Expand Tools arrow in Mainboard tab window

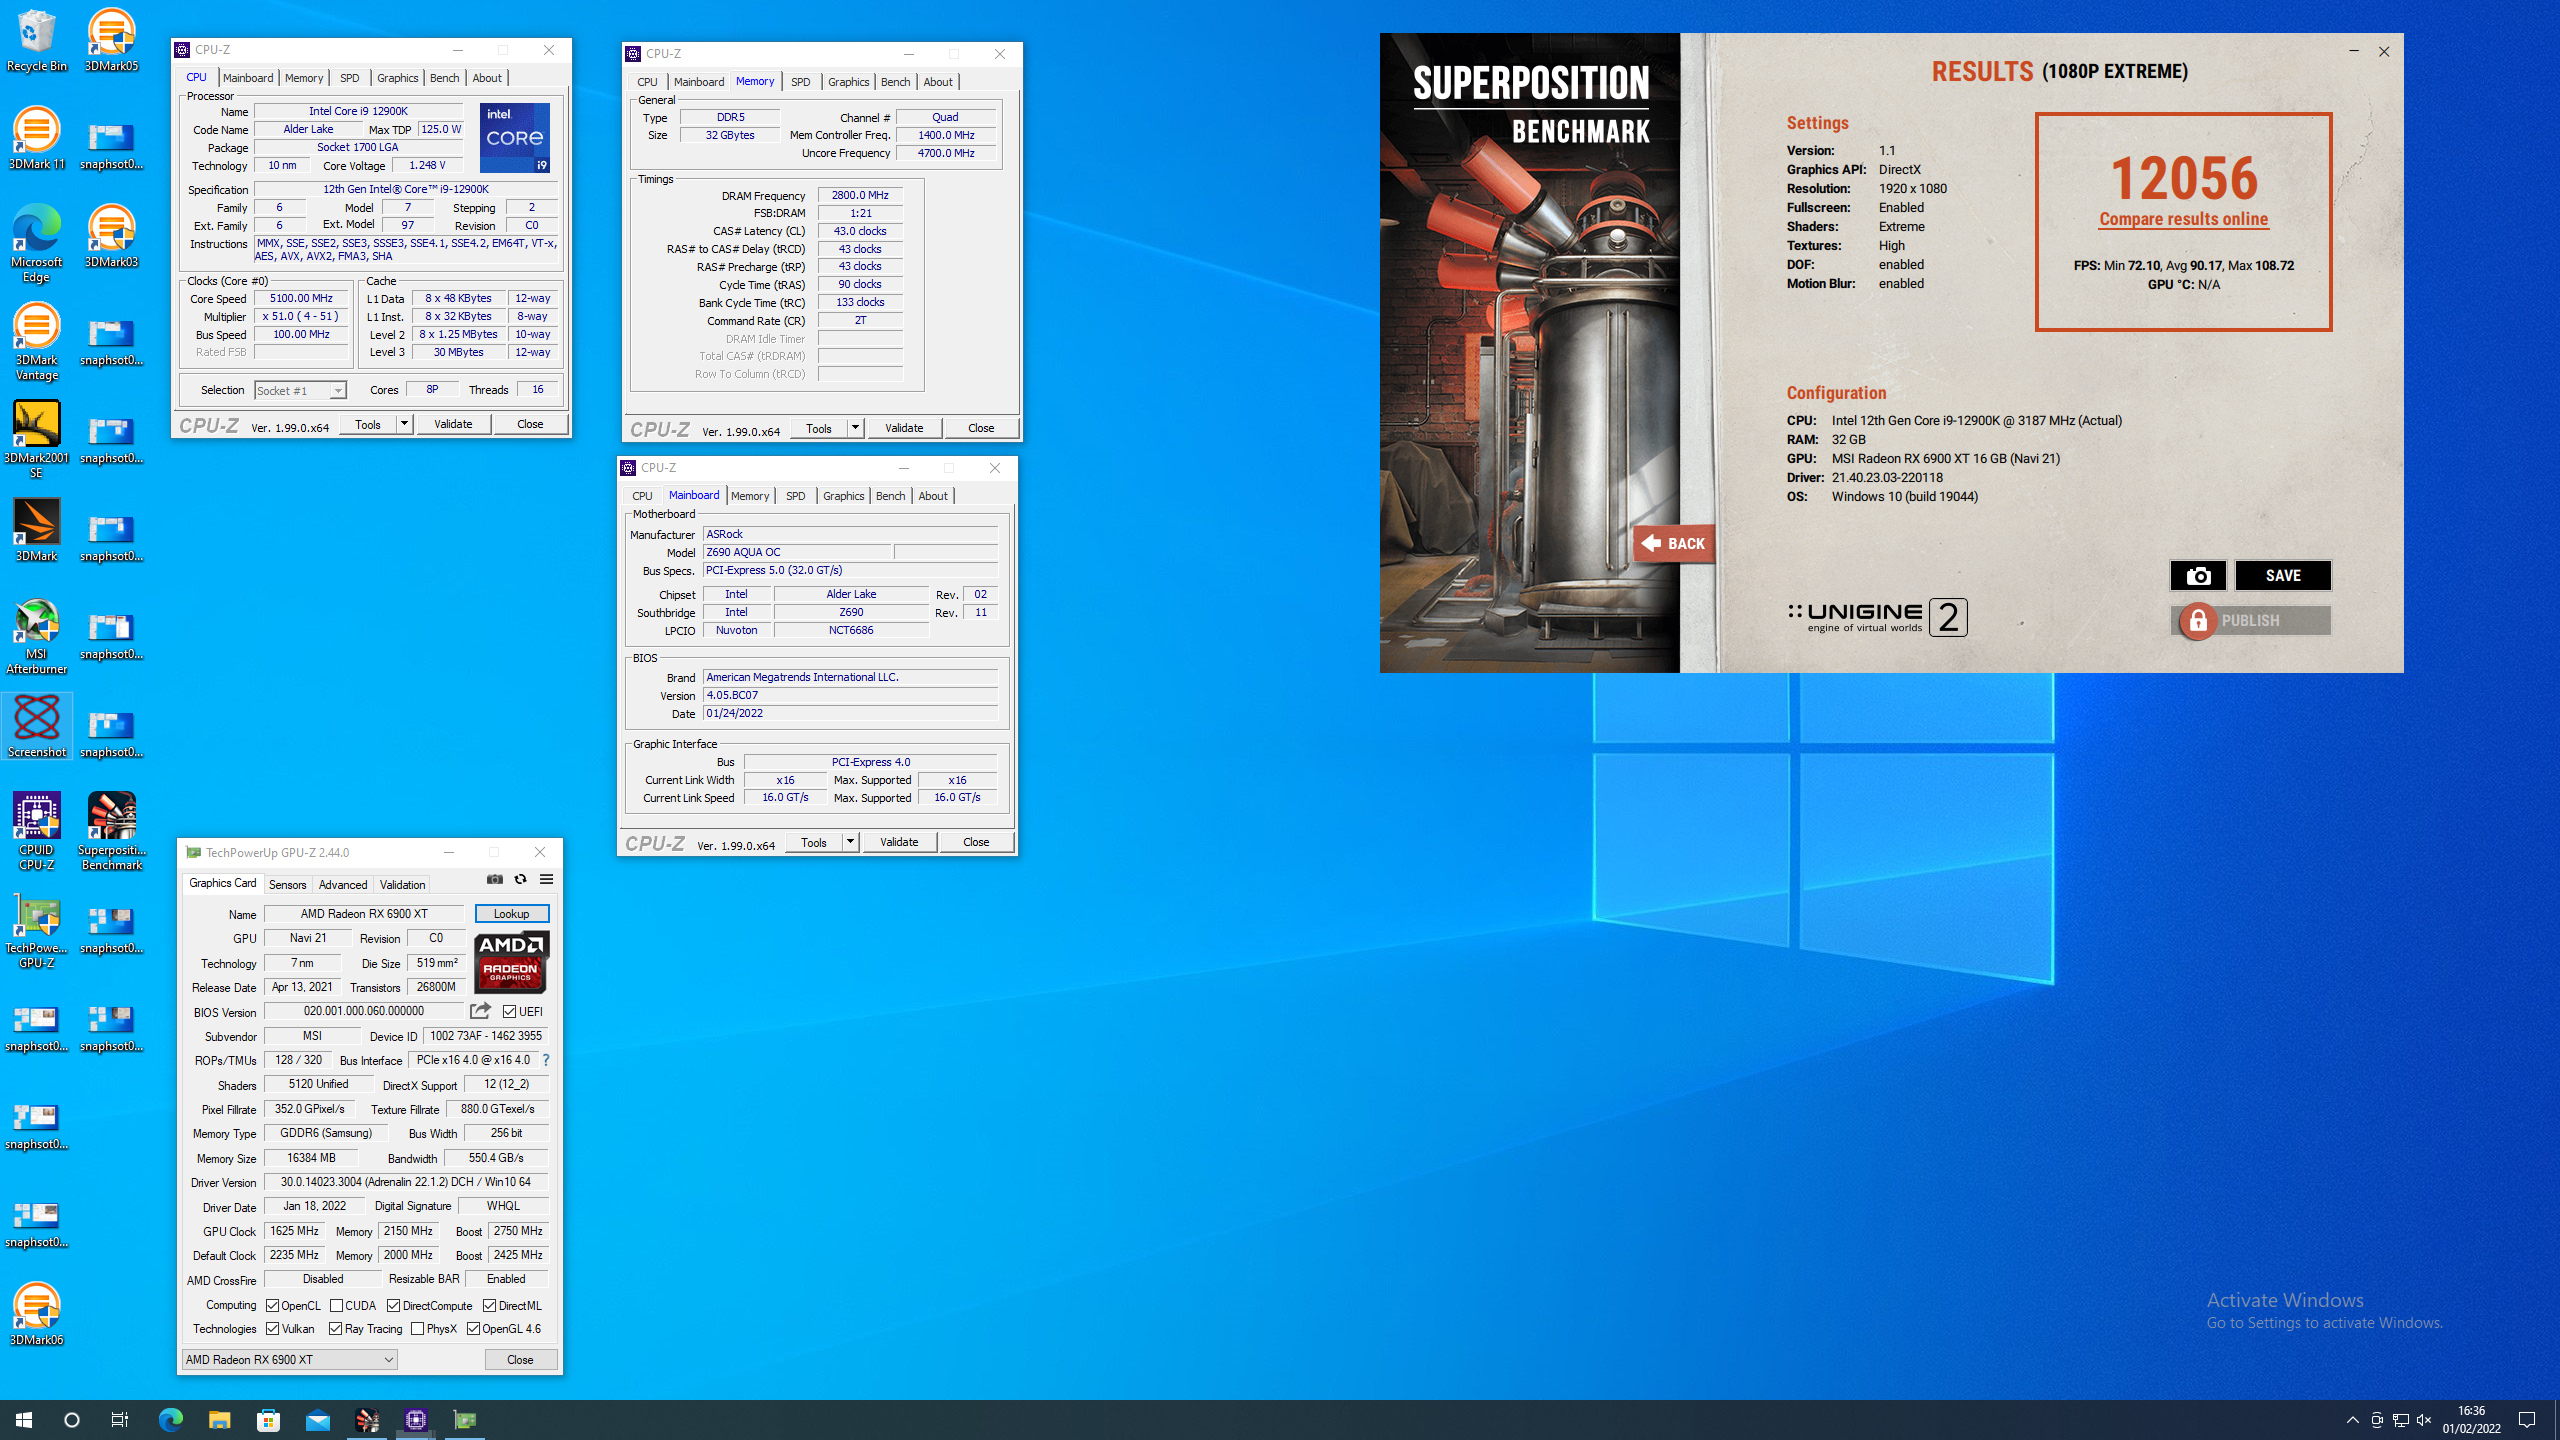click(850, 842)
